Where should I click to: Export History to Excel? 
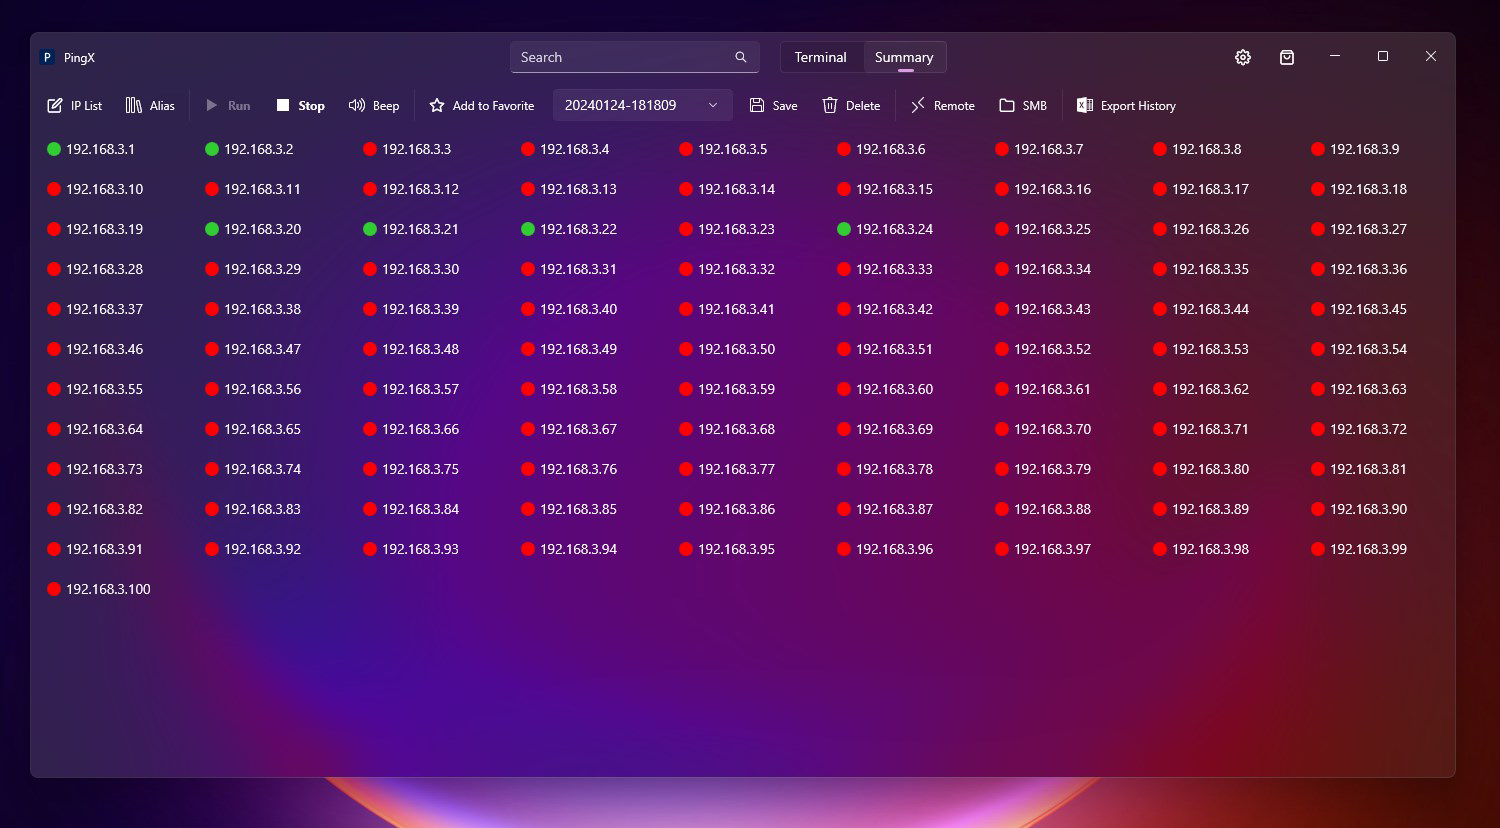coord(1126,105)
